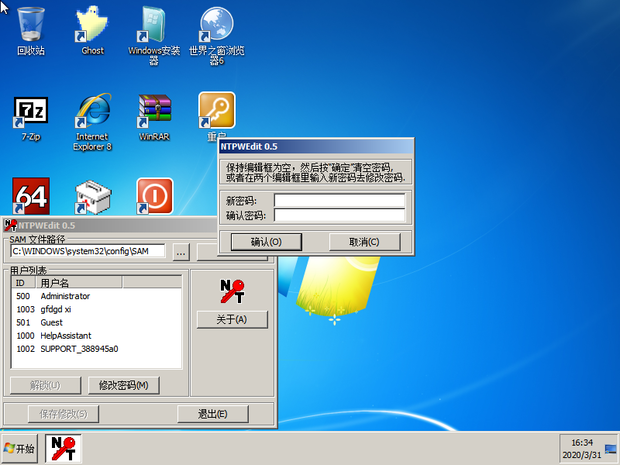Screen dimensions: 620x465
Task: Select the SUPPORT_388945a0 user row
Action: click(x=96, y=349)
